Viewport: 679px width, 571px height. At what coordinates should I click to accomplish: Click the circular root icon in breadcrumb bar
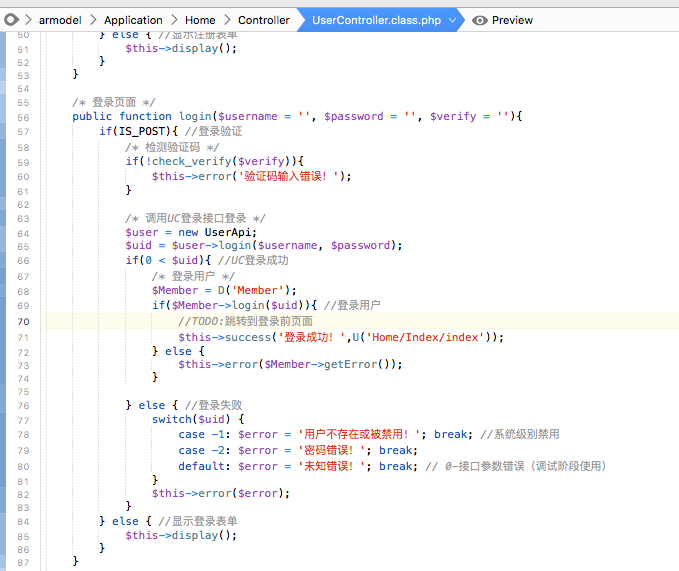[11, 20]
